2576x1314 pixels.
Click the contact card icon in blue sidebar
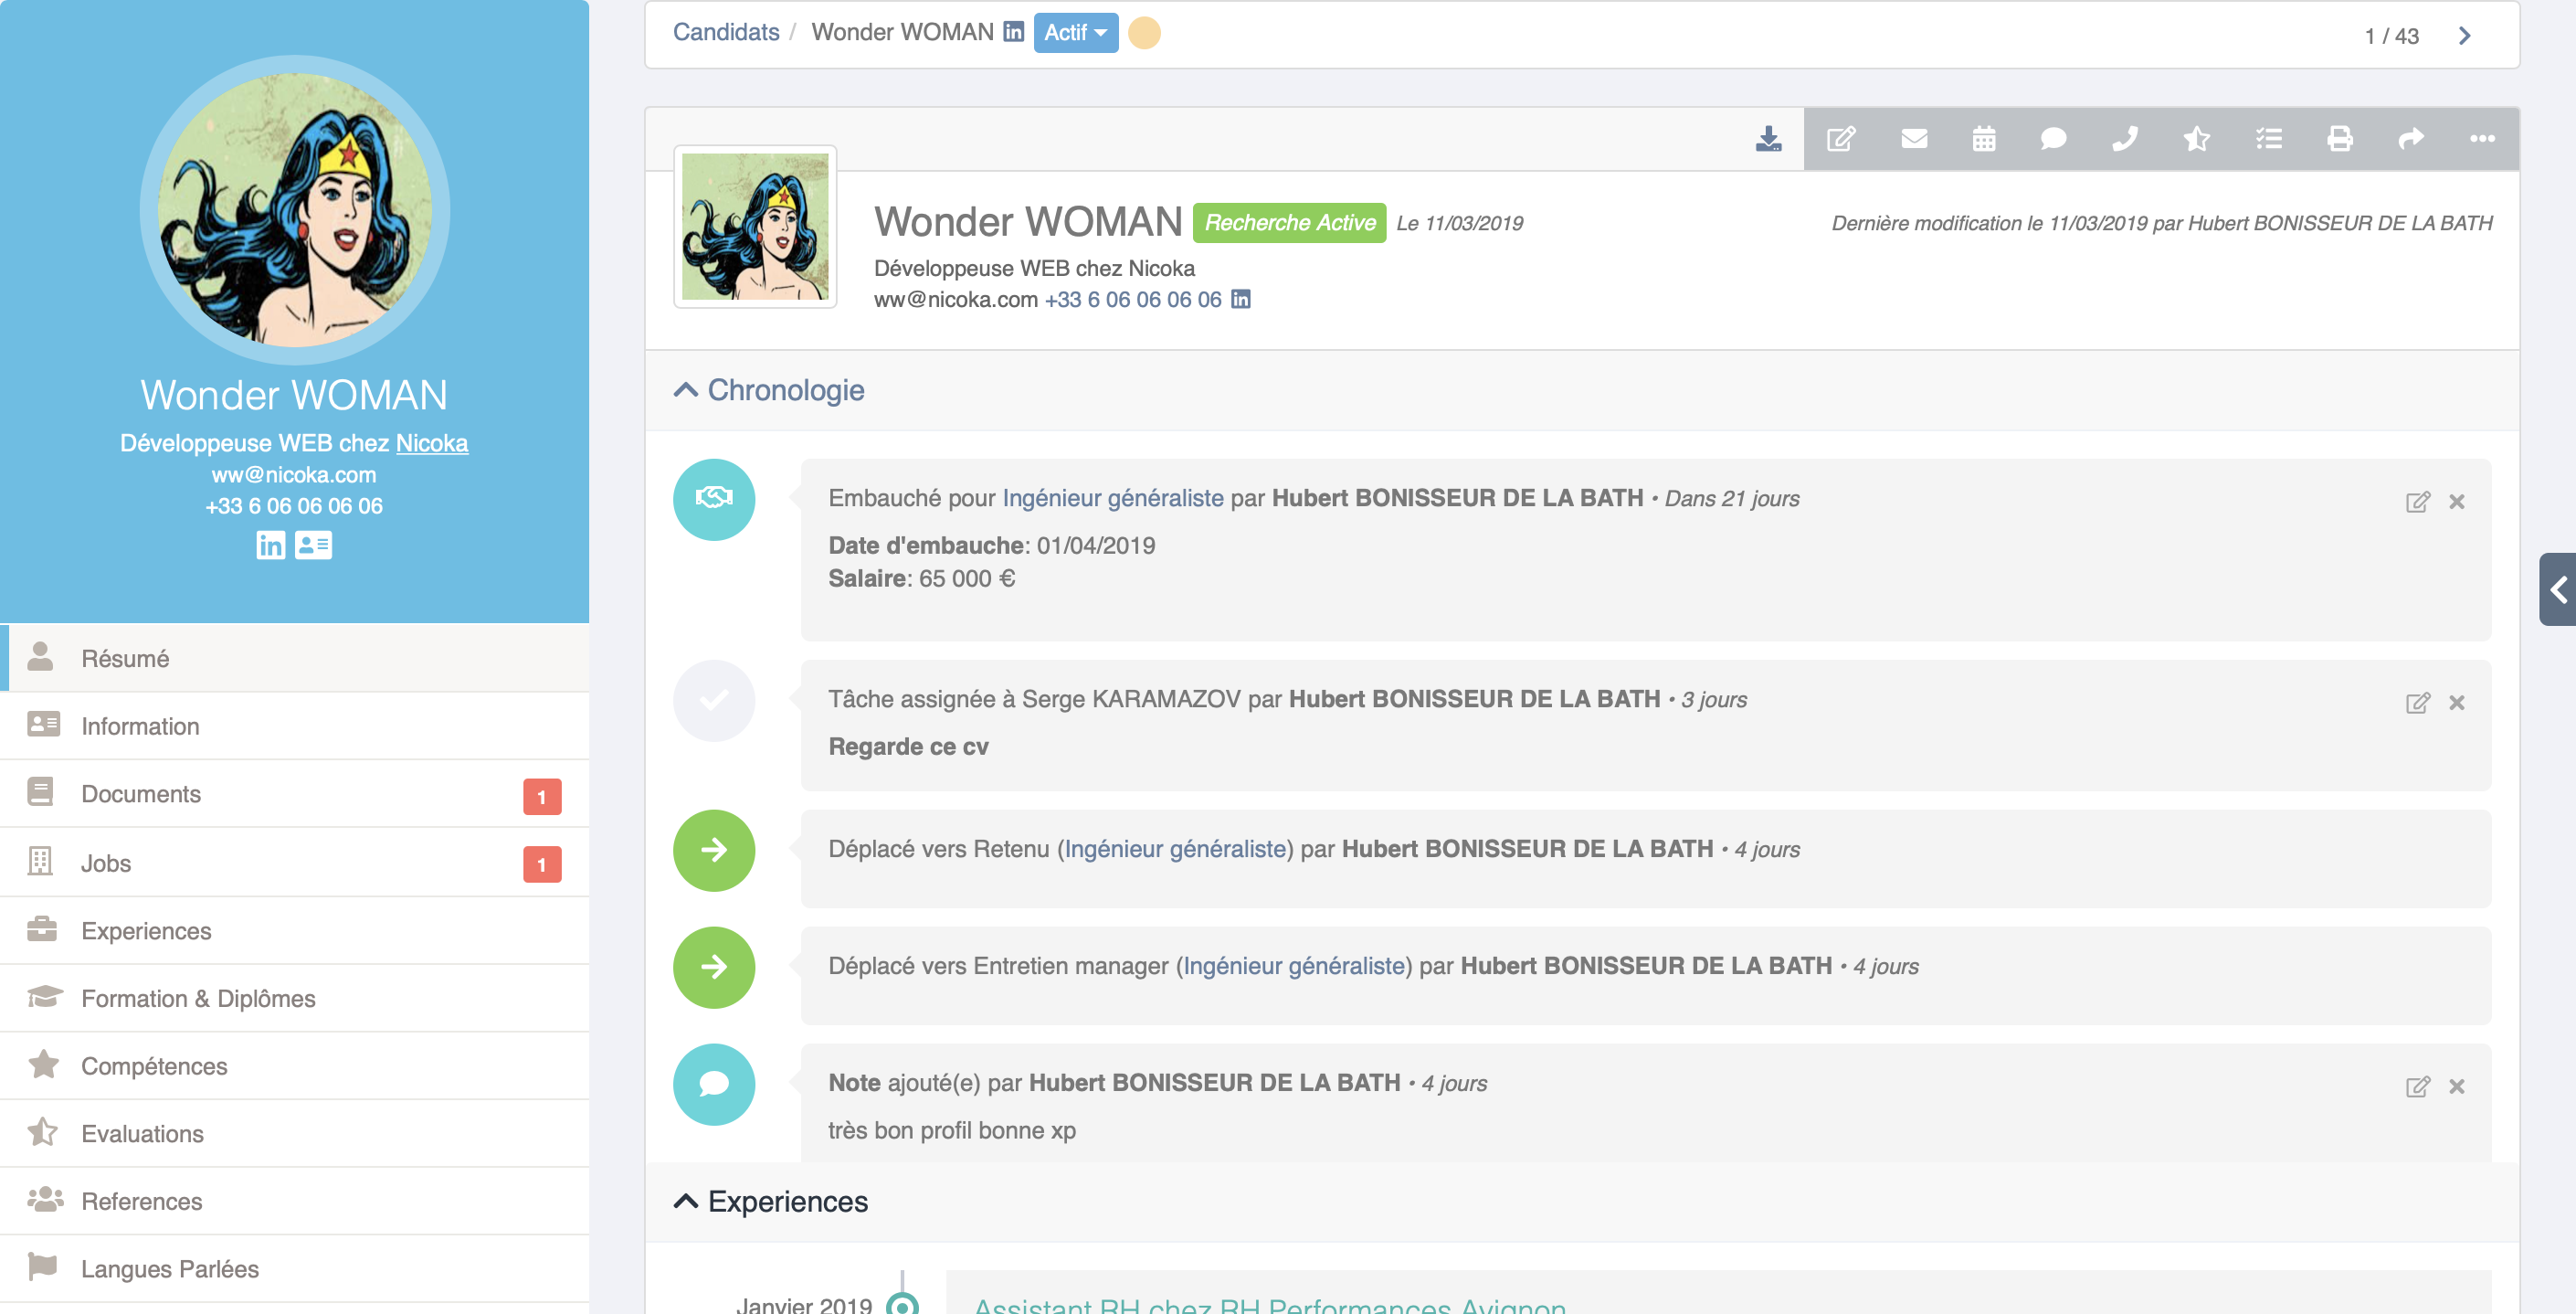point(313,545)
